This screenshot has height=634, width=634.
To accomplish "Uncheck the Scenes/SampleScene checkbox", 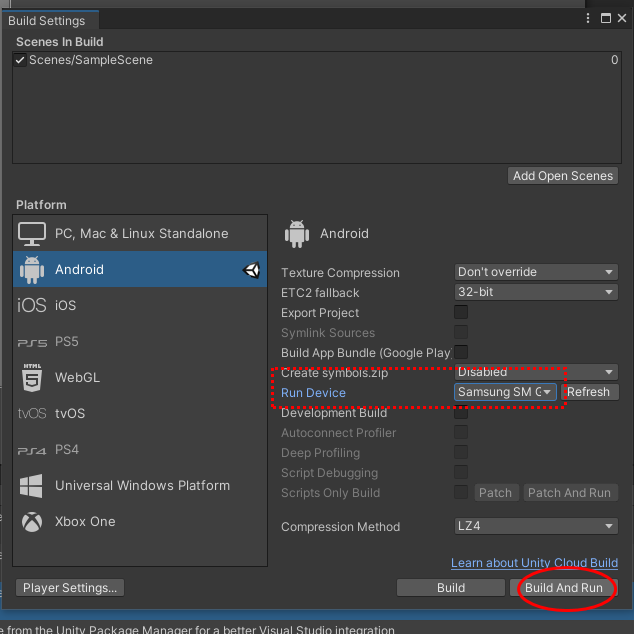I will point(20,60).
